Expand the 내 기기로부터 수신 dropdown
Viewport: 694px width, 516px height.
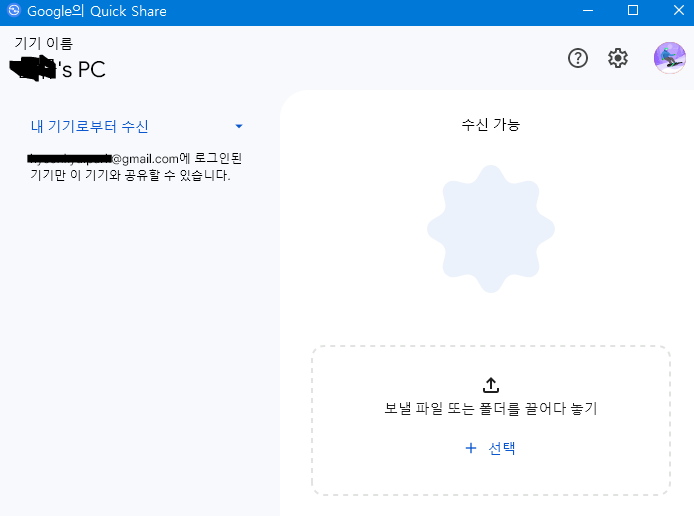(x=137, y=127)
